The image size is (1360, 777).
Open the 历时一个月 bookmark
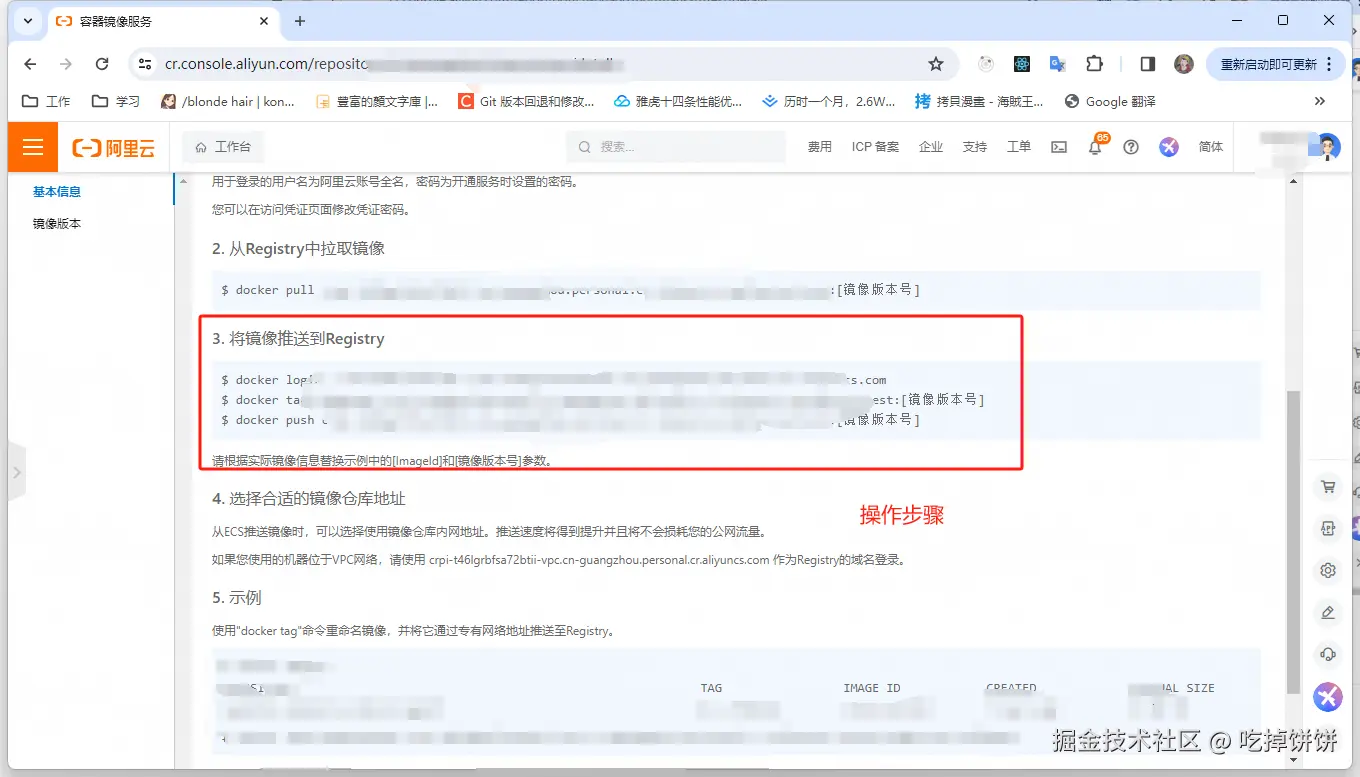pos(829,101)
